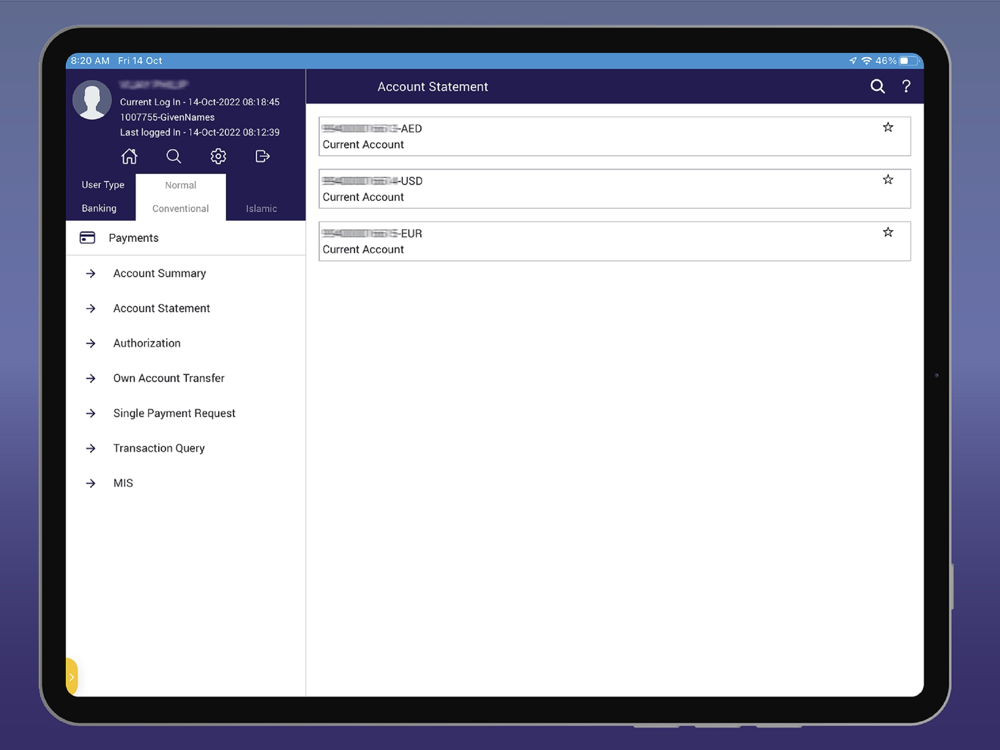
Task: Tap the logout icon in sidebar
Action: click(262, 156)
